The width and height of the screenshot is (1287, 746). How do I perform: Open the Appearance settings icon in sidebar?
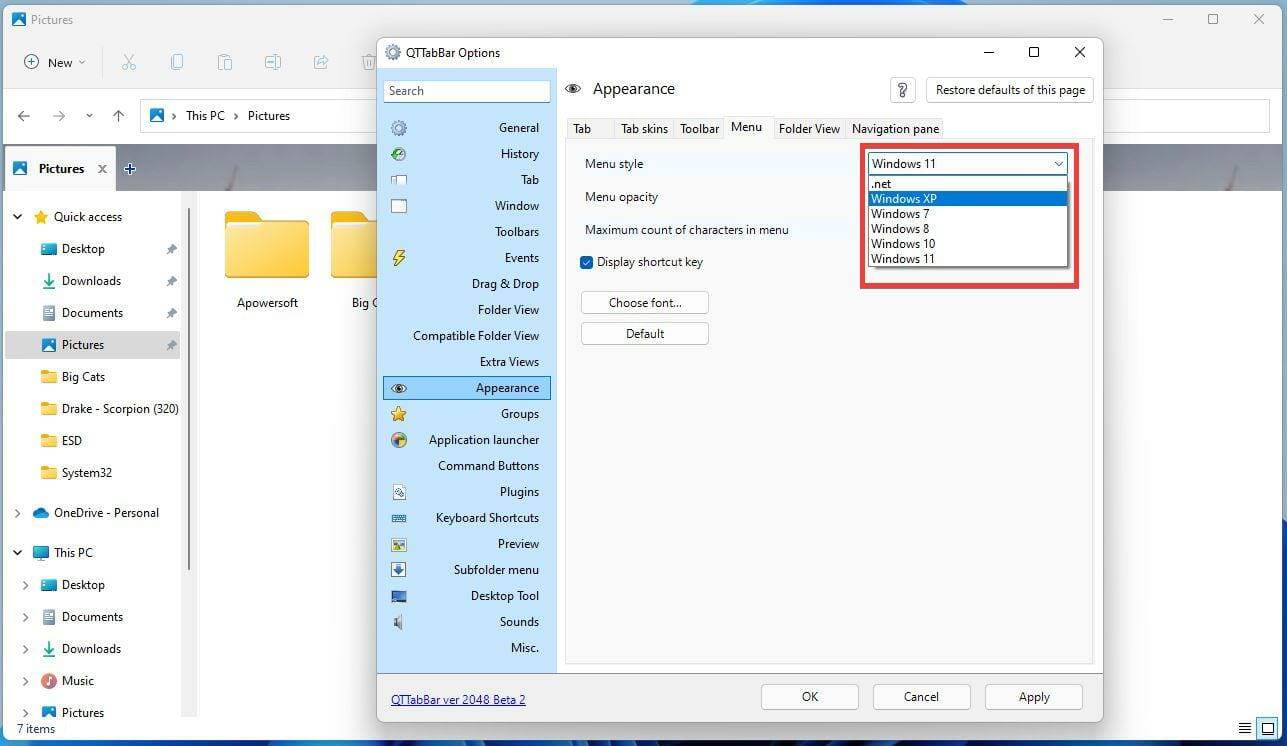(399, 387)
